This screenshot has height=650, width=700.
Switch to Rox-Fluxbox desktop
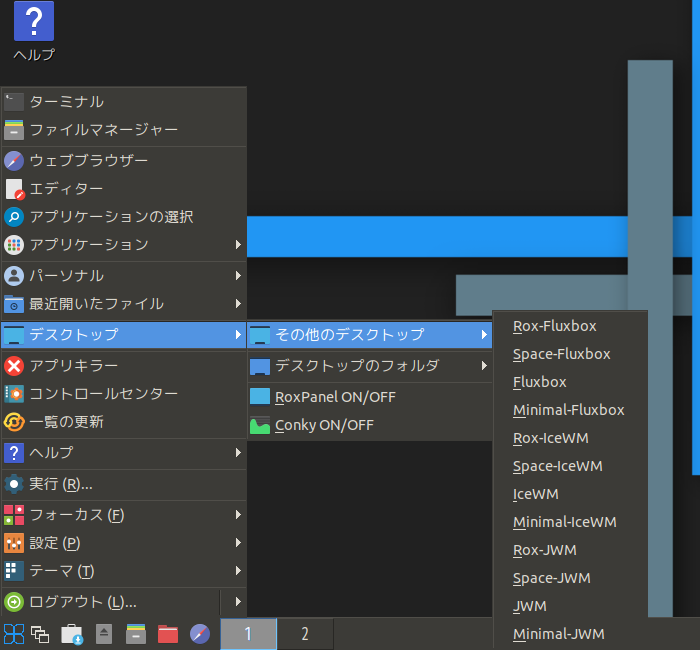(x=571, y=326)
